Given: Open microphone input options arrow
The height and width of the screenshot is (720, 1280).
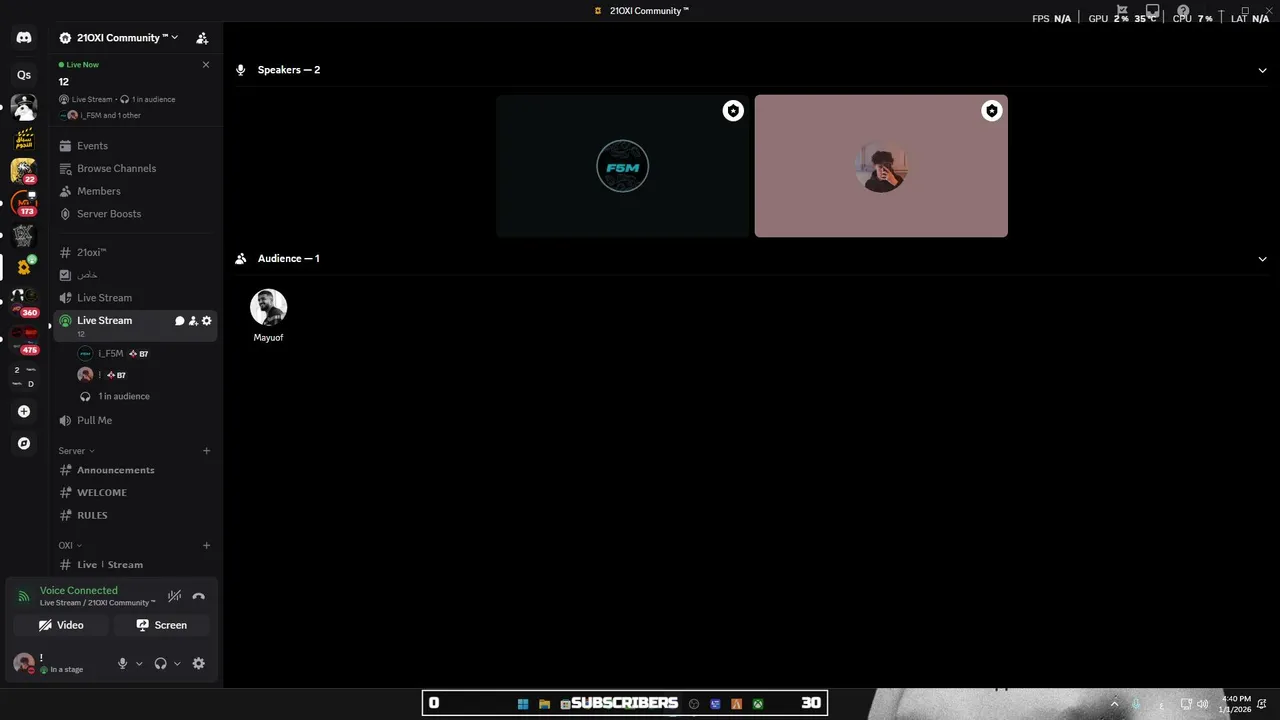Looking at the screenshot, I should (x=139, y=663).
